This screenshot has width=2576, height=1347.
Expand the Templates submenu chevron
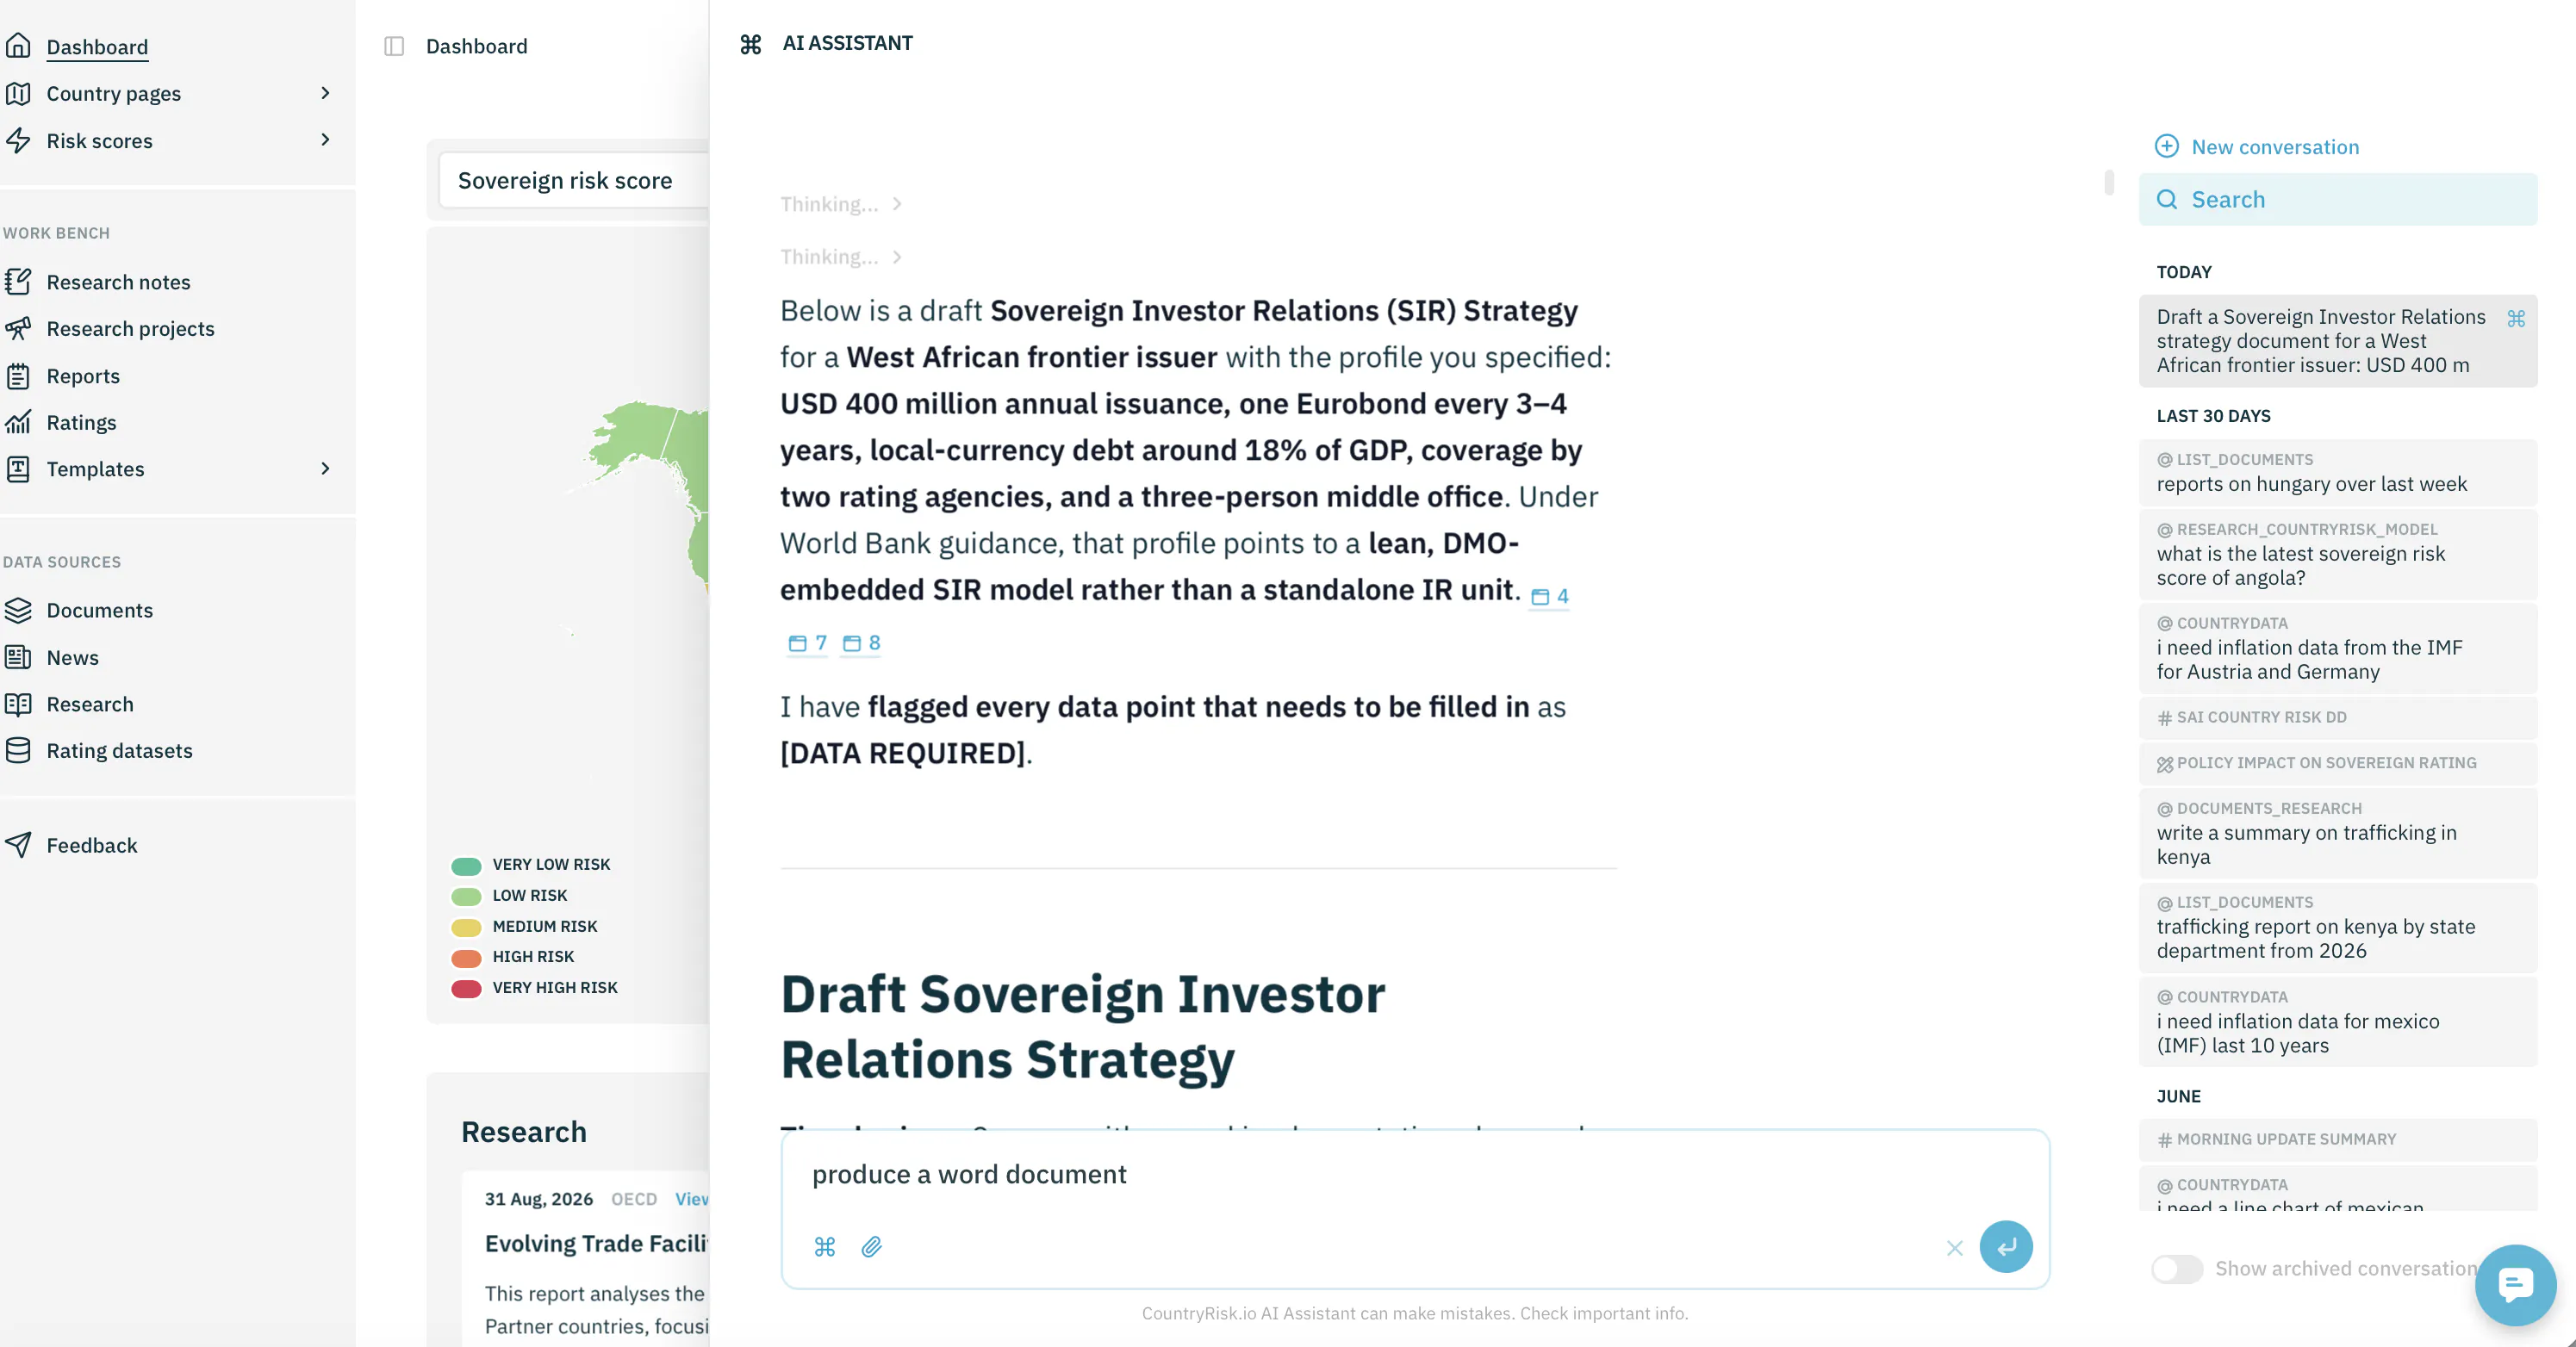(x=325, y=468)
